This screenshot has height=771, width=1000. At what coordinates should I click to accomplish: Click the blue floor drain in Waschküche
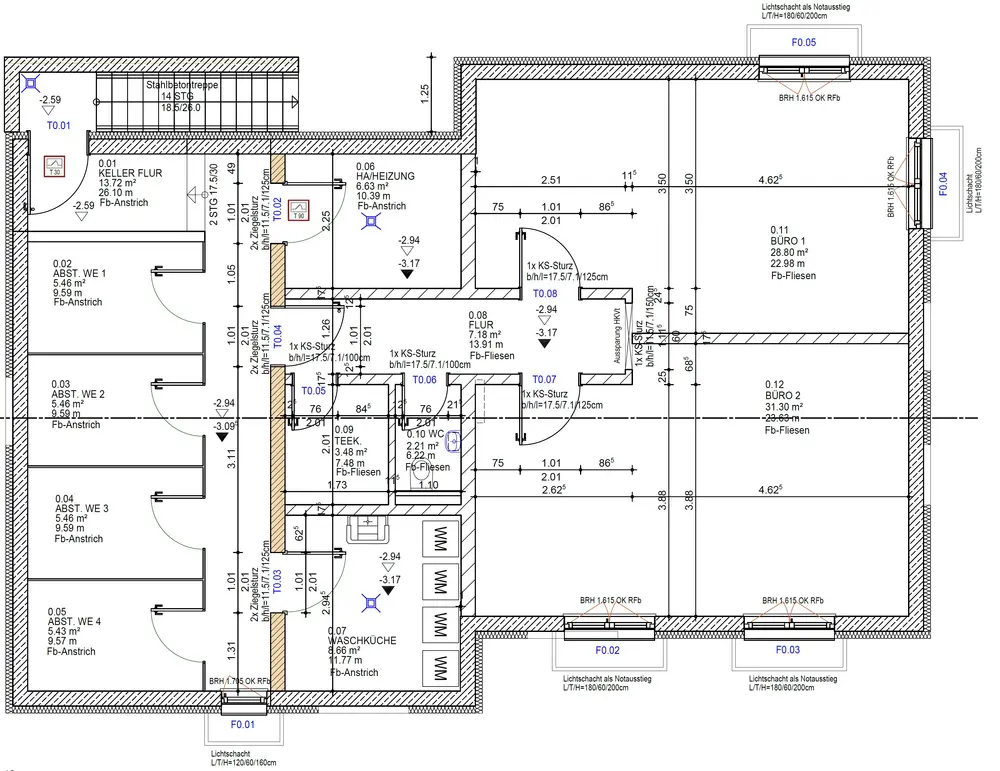pyautogui.click(x=371, y=603)
